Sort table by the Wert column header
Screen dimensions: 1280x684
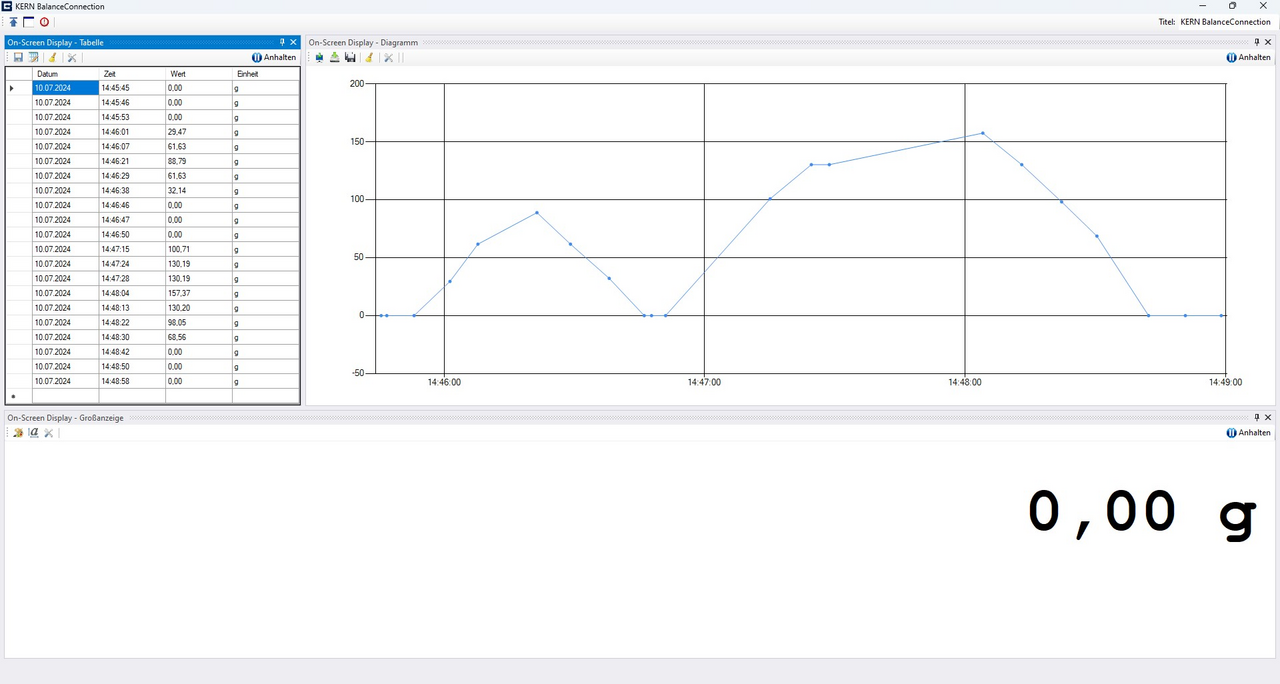198,74
